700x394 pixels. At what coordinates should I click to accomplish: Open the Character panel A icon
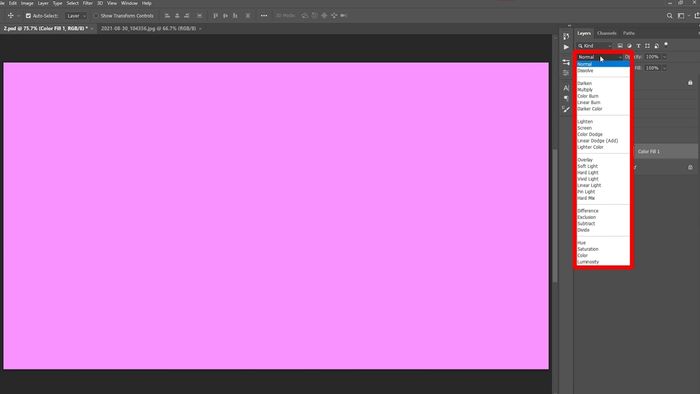point(566,88)
